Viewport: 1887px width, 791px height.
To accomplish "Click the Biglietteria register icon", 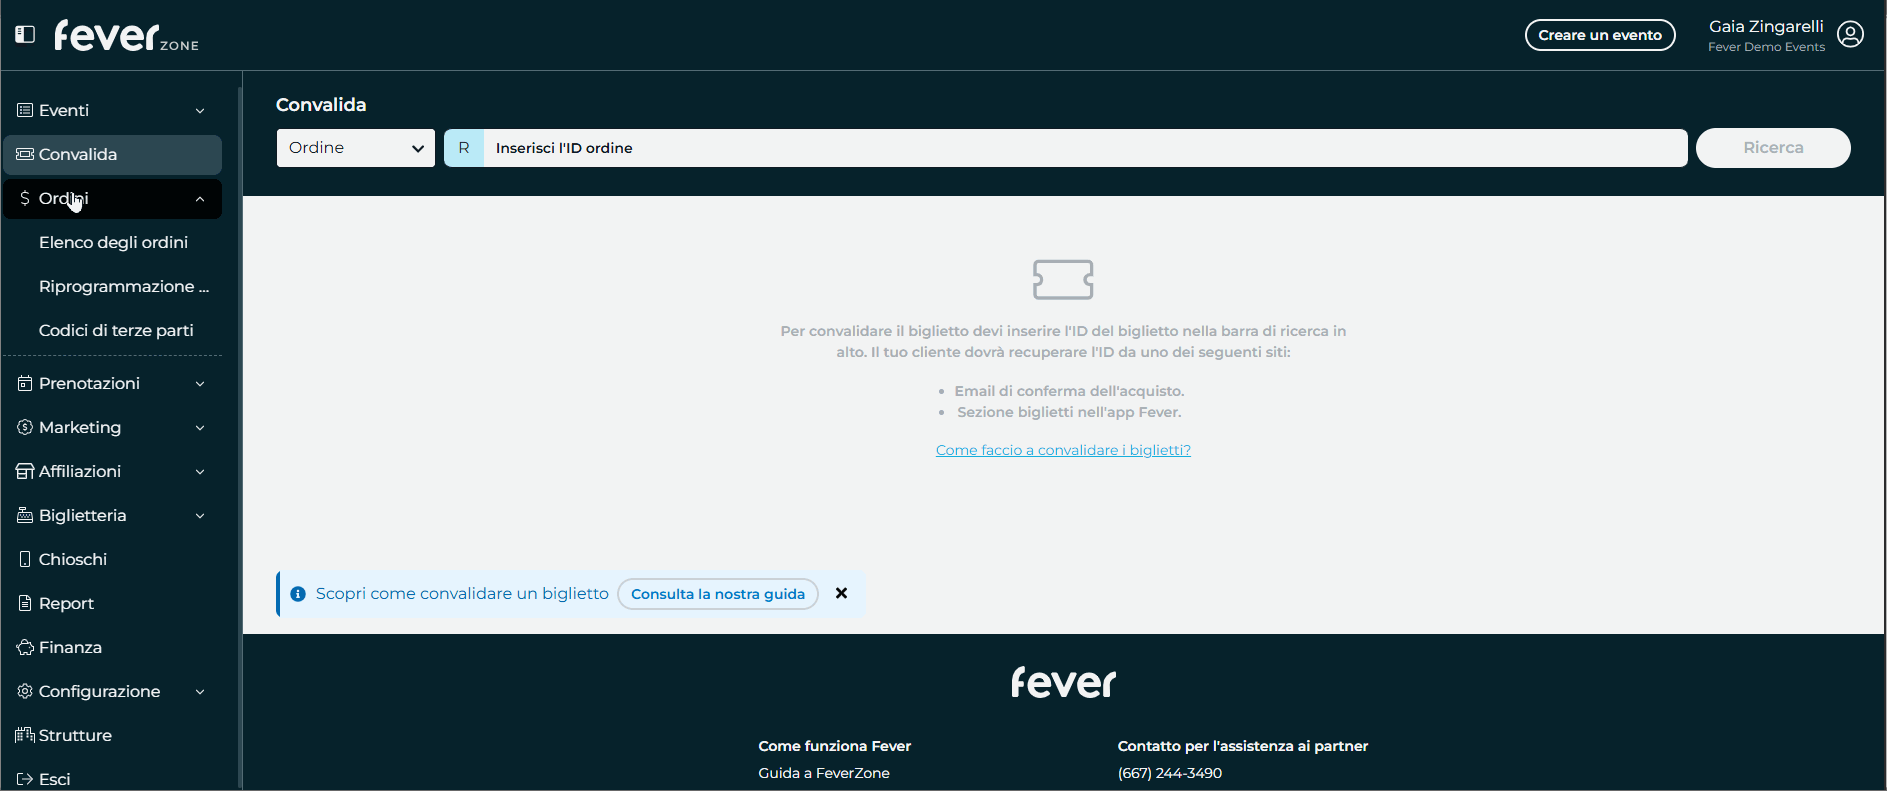I will pos(25,515).
